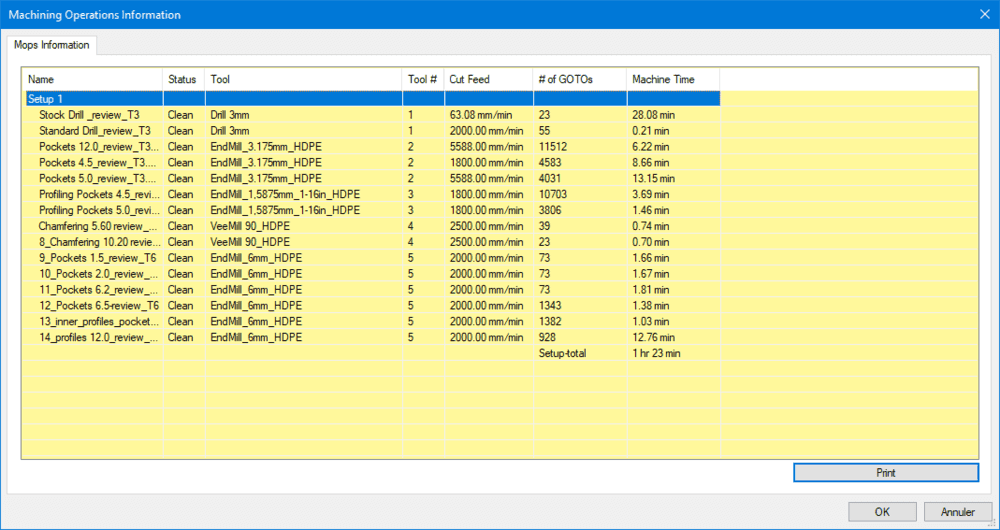Click the 928 GOTOs value

(547, 338)
